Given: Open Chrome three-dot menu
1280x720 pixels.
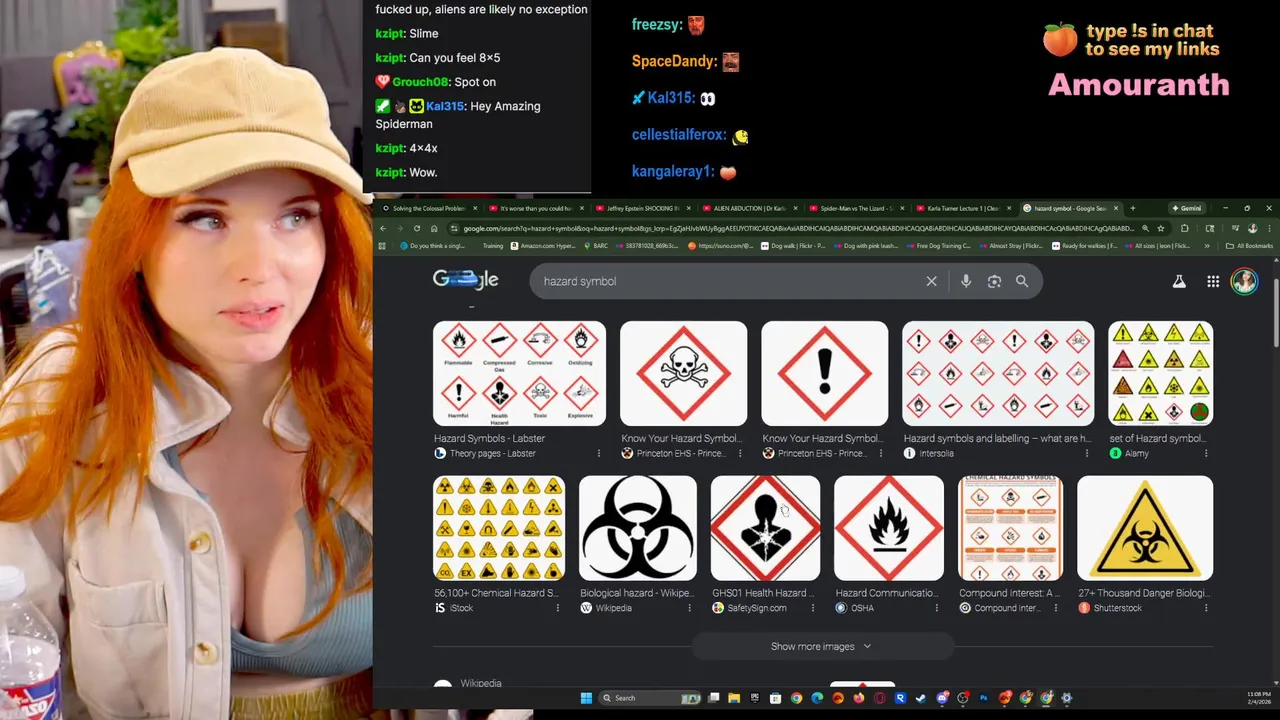Looking at the screenshot, I should (1268, 228).
